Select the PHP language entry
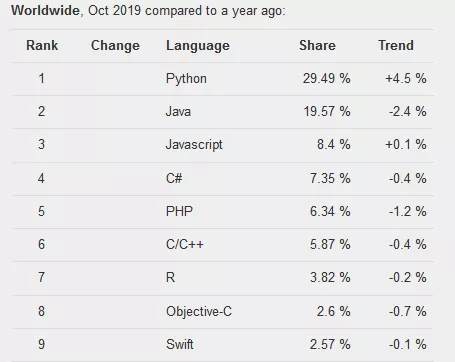The image size is (455, 362). pos(179,211)
